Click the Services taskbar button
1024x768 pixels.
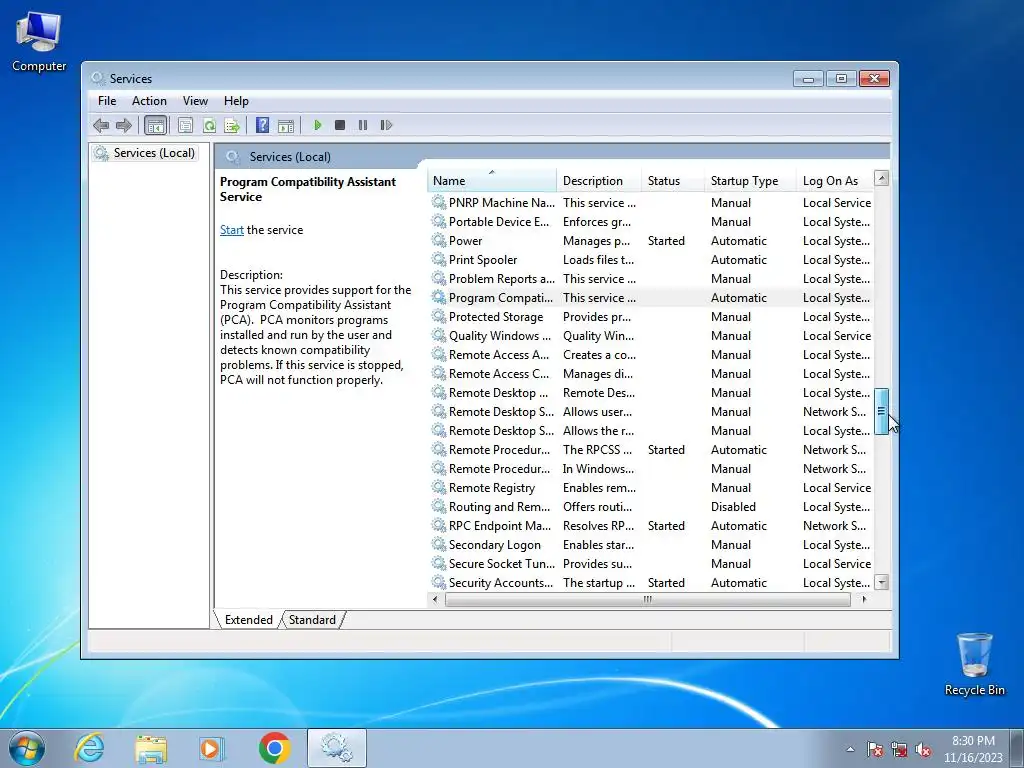pos(337,748)
